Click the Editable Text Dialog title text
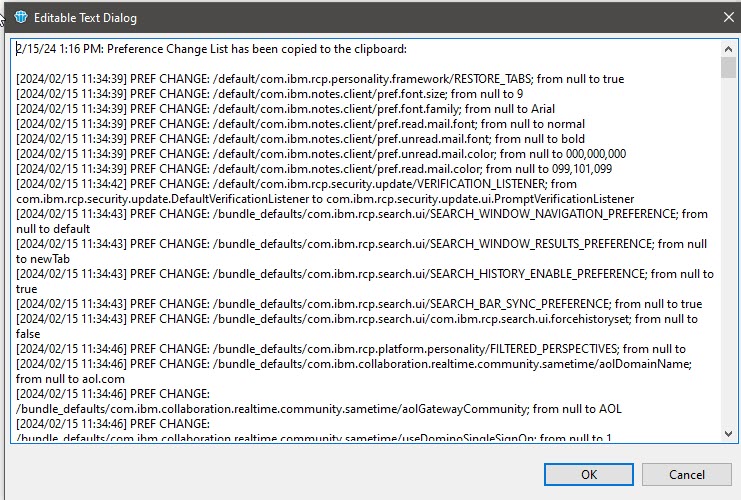The width and height of the screenshot is (741, 500). tap(86, 18)
